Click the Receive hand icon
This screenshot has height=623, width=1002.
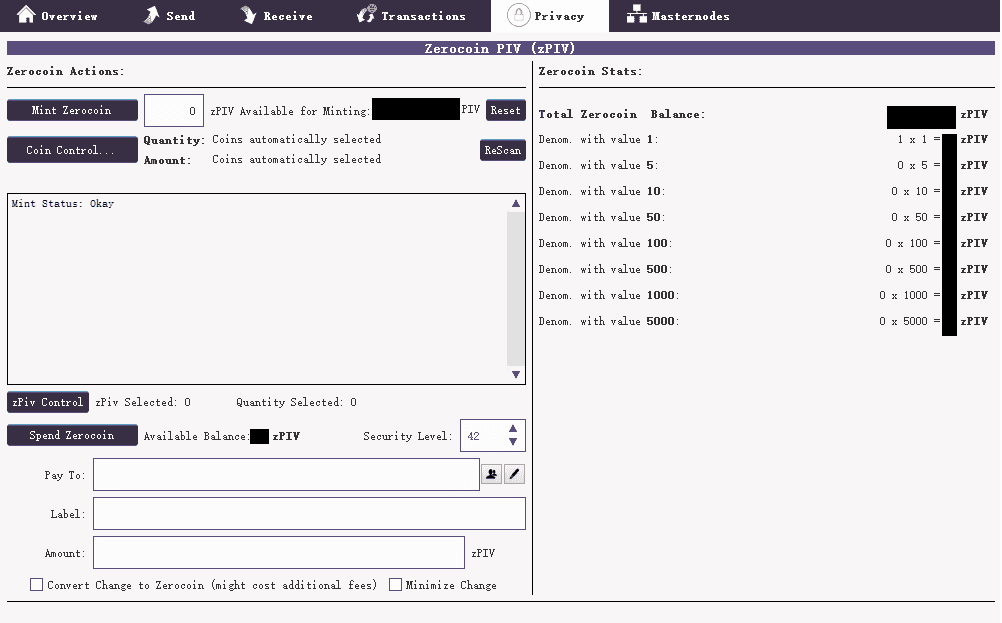coord(248,15)
